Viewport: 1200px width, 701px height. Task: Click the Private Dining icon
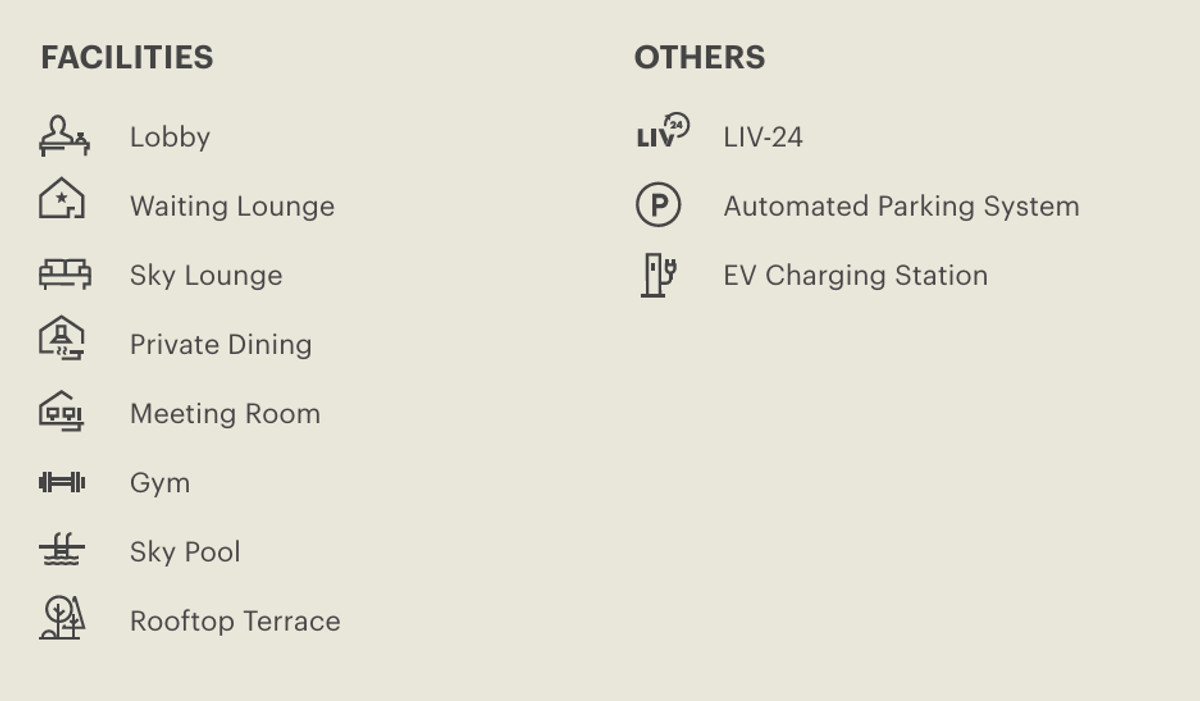coord(62,339)
